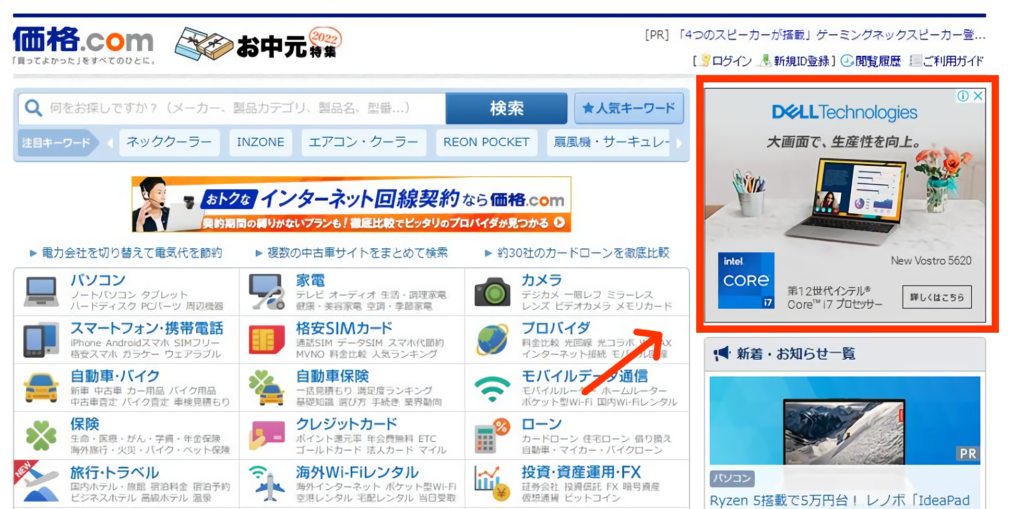The image size is (1024, 509).
Task: Click the globe icon for プロバイダ
Action: pos(492,340)
